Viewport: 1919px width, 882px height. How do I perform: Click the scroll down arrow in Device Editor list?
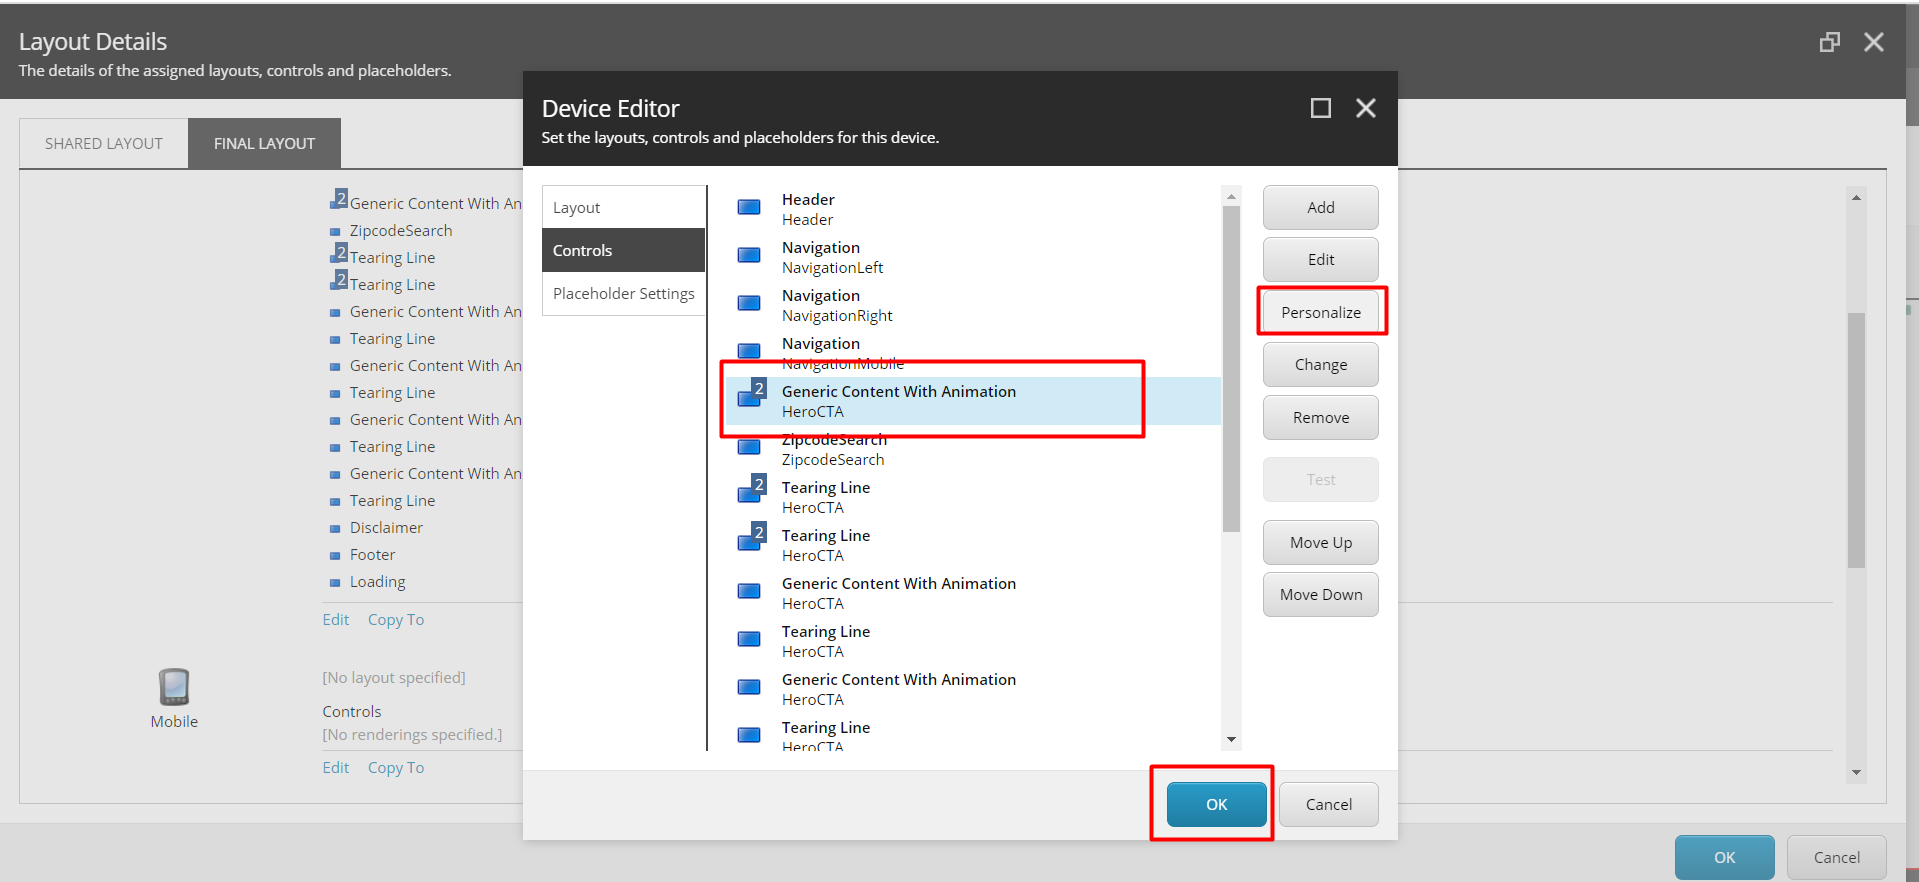tap(1232, 739)
